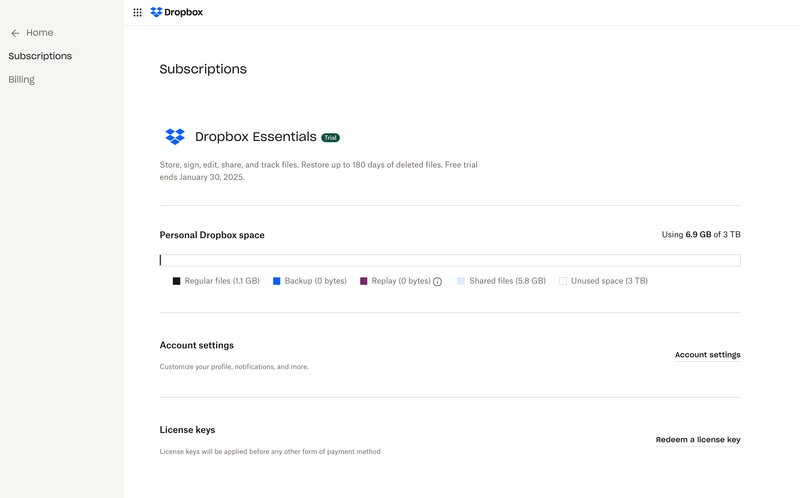The width and height of the screenshot is (800, 498).
Task: Click the Dropbox logo in header
Action: click(176, 13)
